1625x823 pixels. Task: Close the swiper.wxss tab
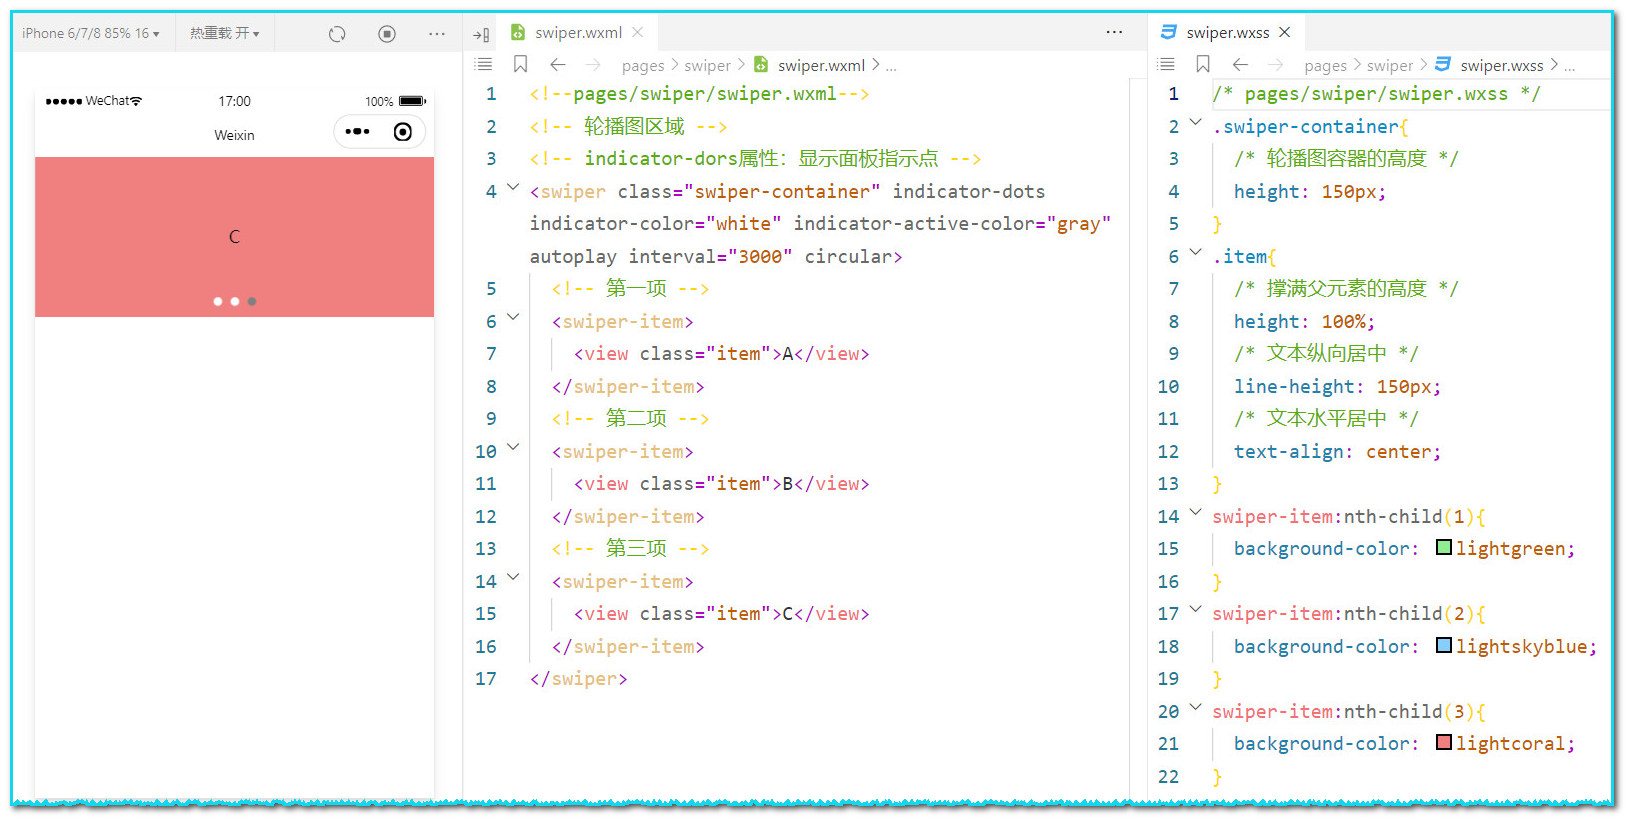(1285, 33)
